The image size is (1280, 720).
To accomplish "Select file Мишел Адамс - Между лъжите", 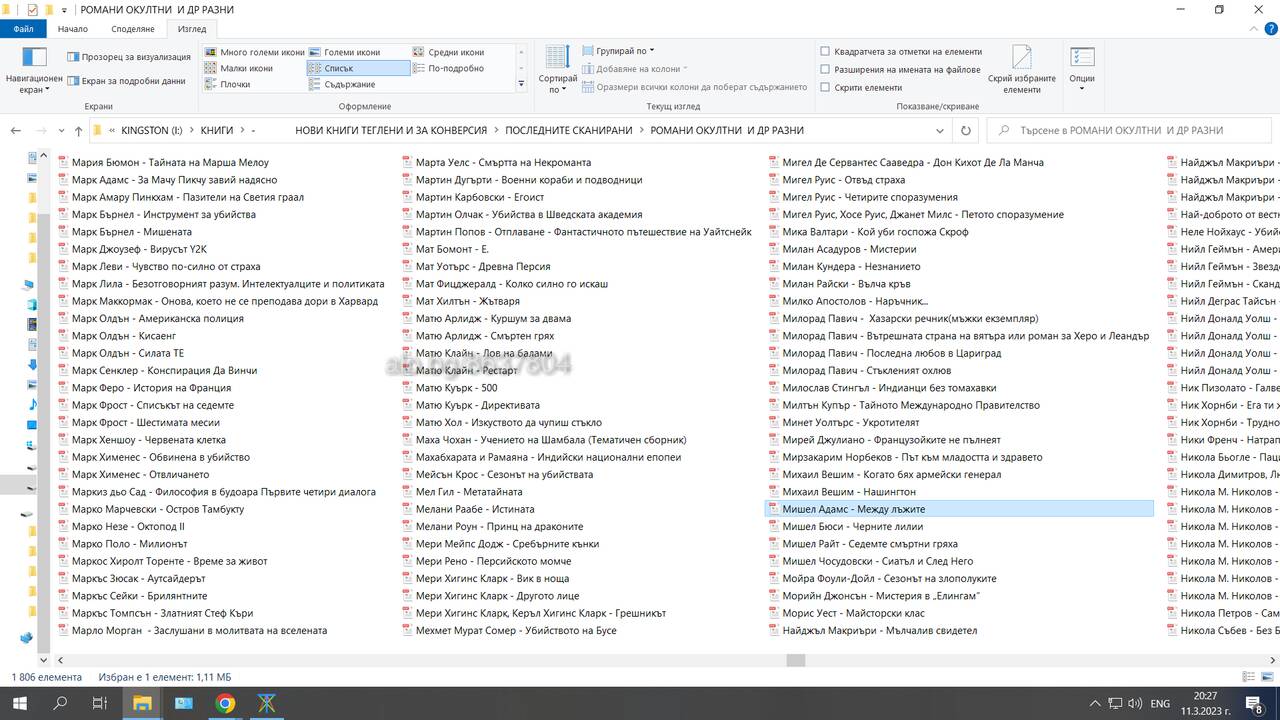I will pyautogui.click(x=958, y=509).
